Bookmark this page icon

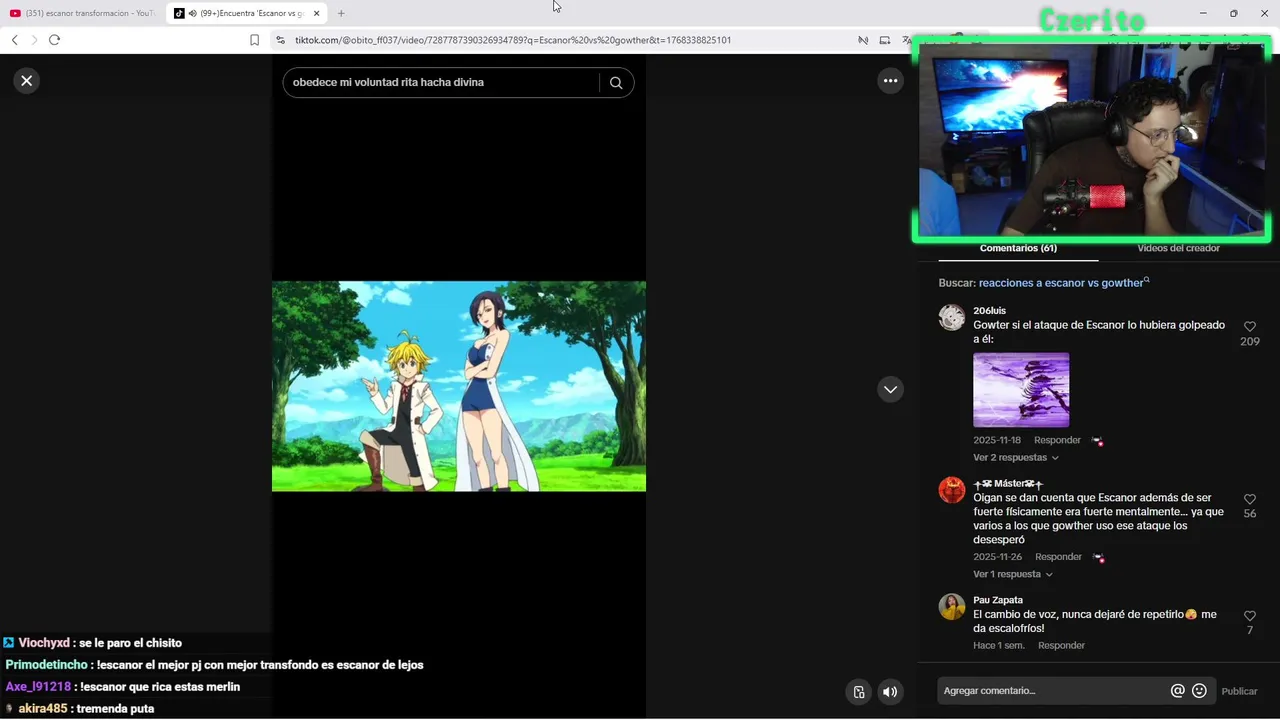254,40
